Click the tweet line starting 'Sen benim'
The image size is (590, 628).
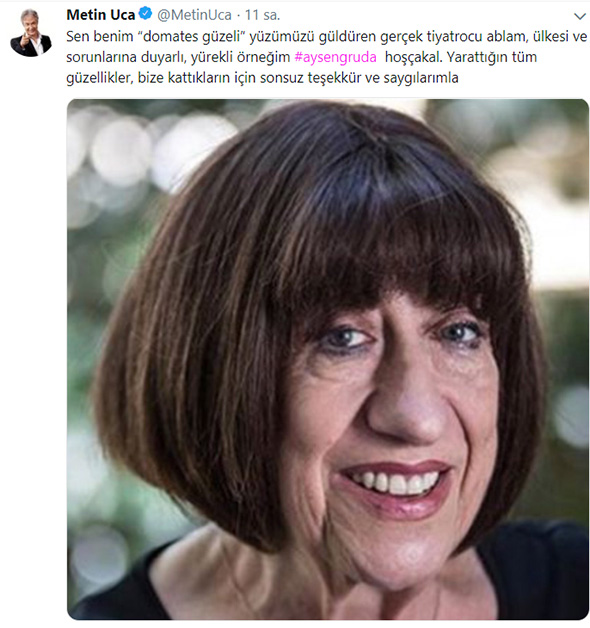(x=326, y=36)
